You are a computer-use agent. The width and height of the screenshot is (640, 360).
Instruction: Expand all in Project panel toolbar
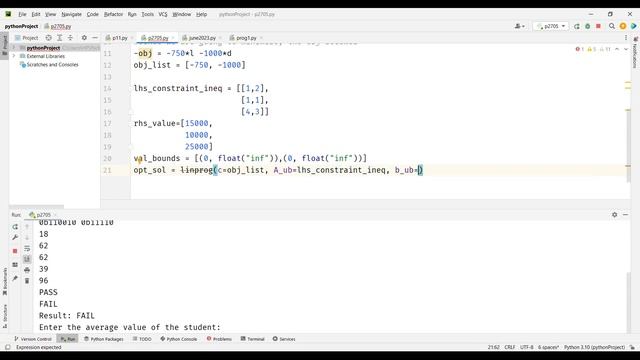[60, 38]
